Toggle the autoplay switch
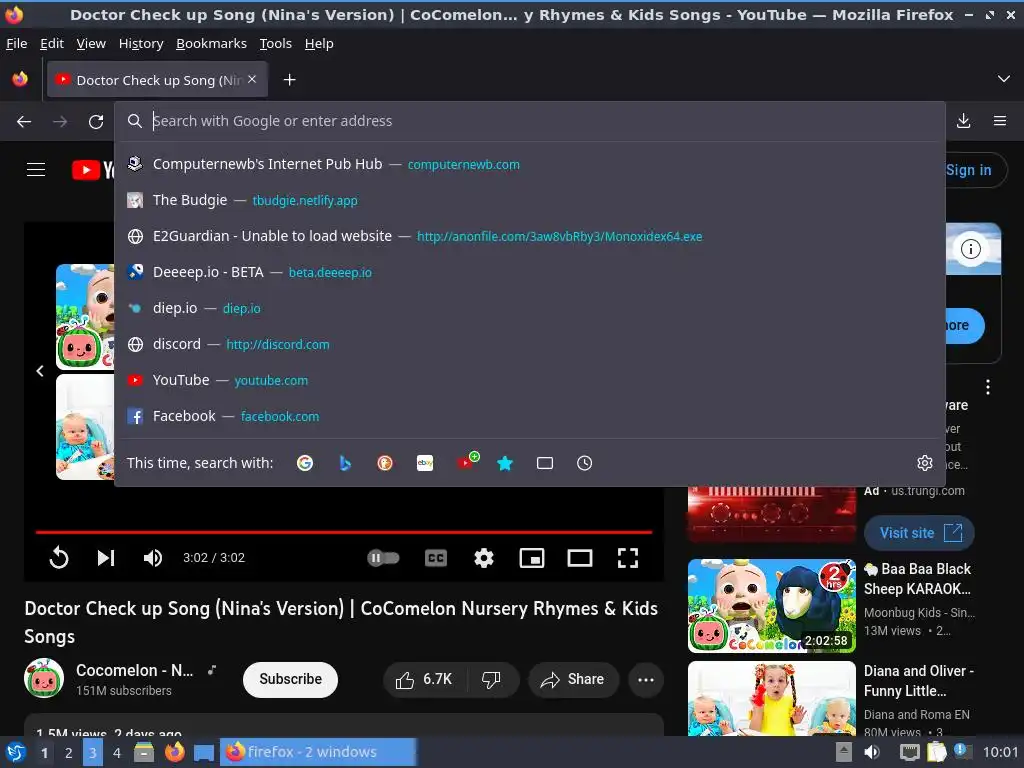1024x768 pixels. click(383, 558)
